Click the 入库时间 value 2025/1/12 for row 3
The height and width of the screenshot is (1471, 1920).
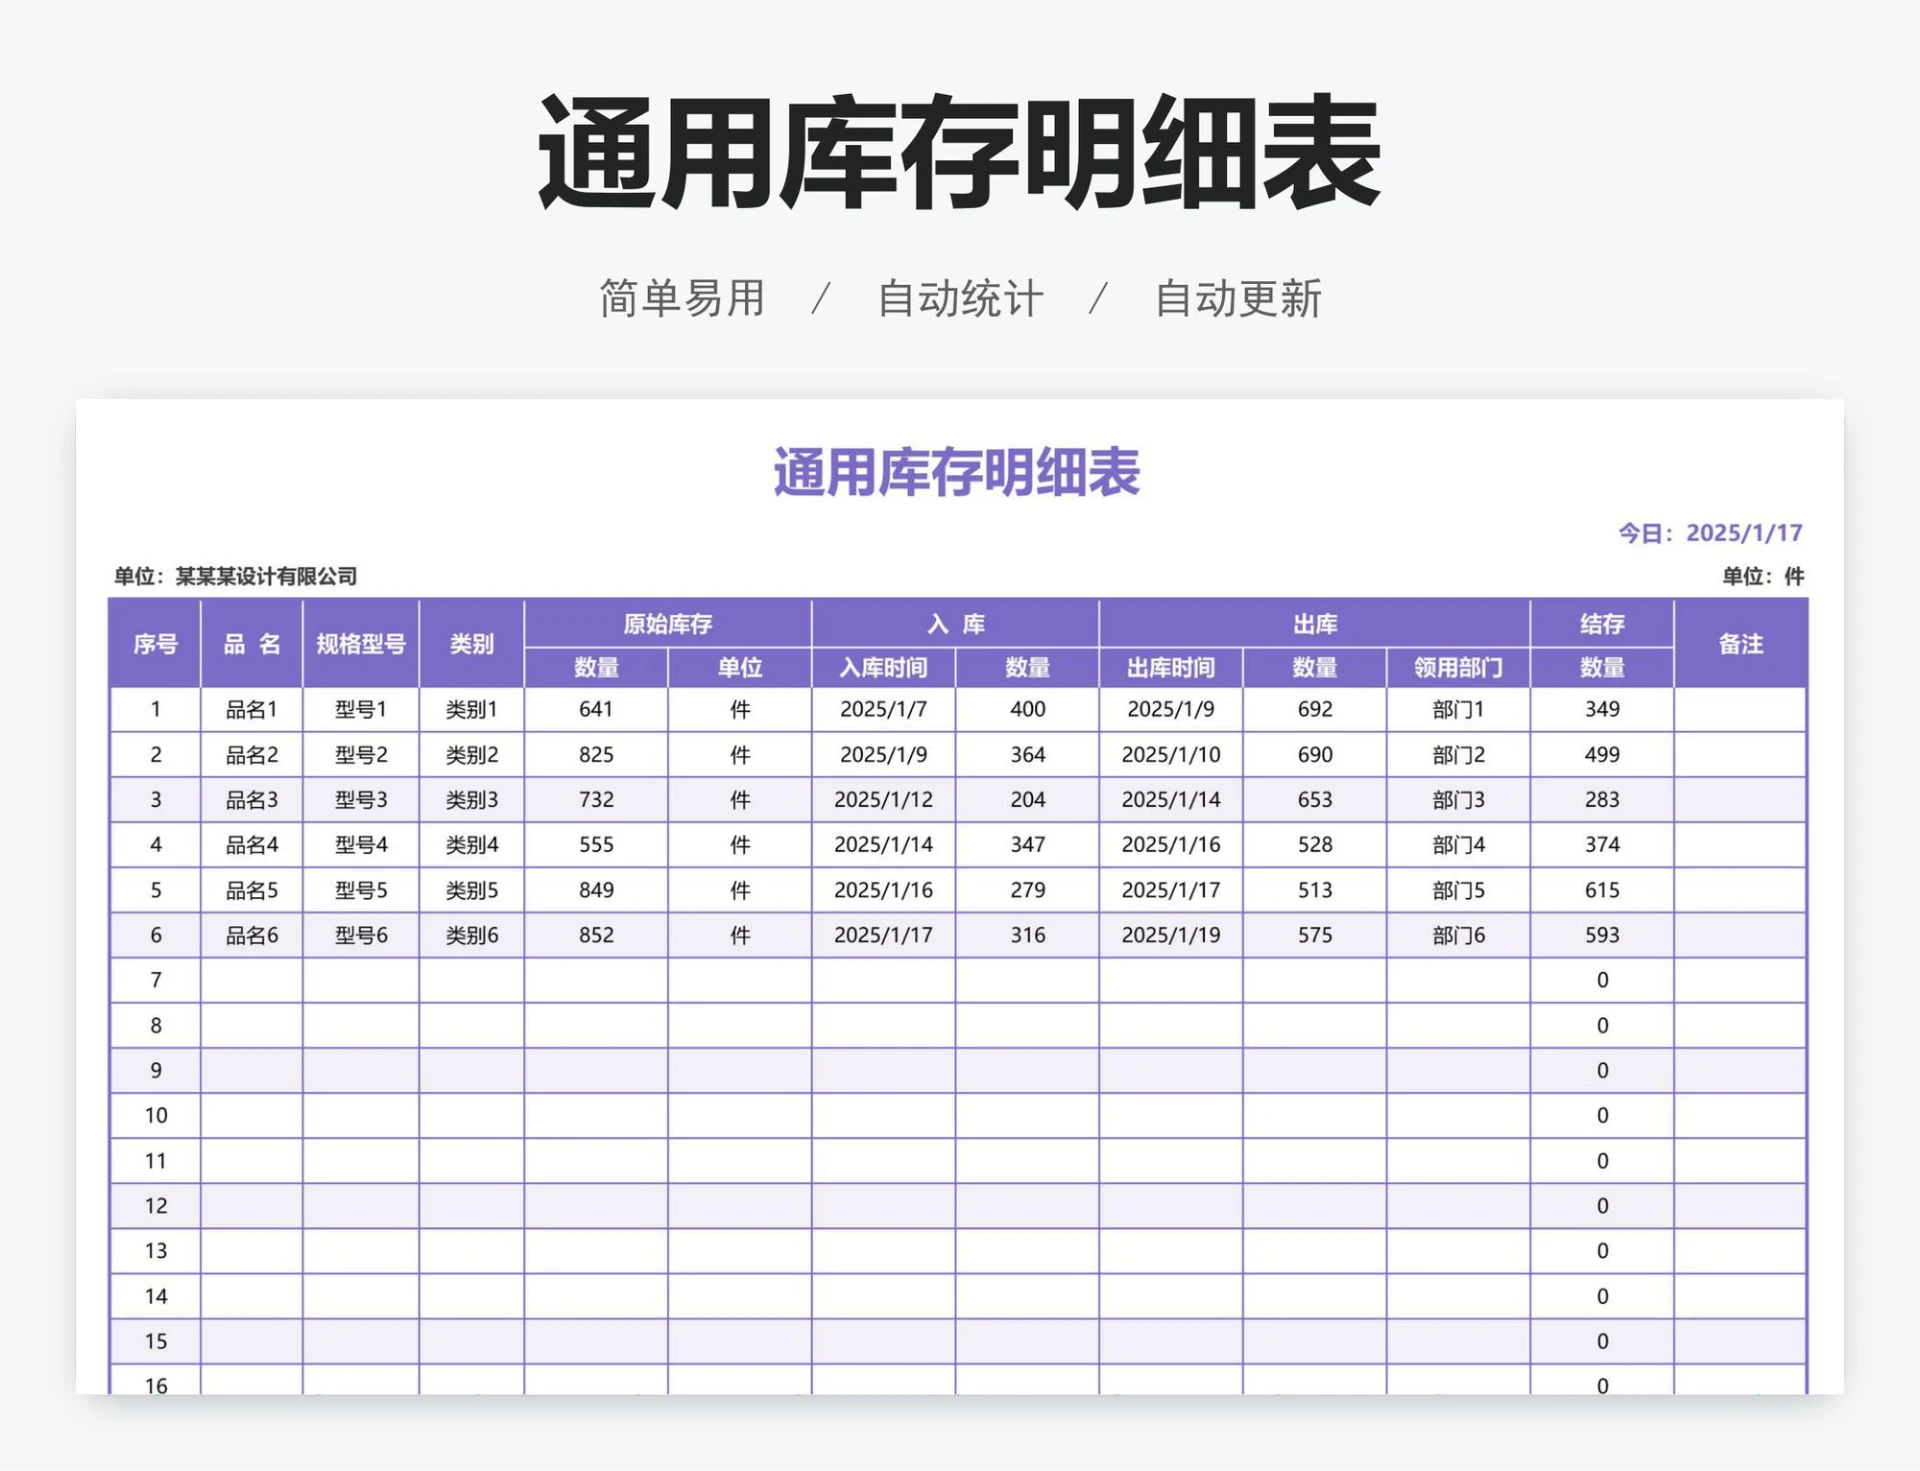[884, 799]
